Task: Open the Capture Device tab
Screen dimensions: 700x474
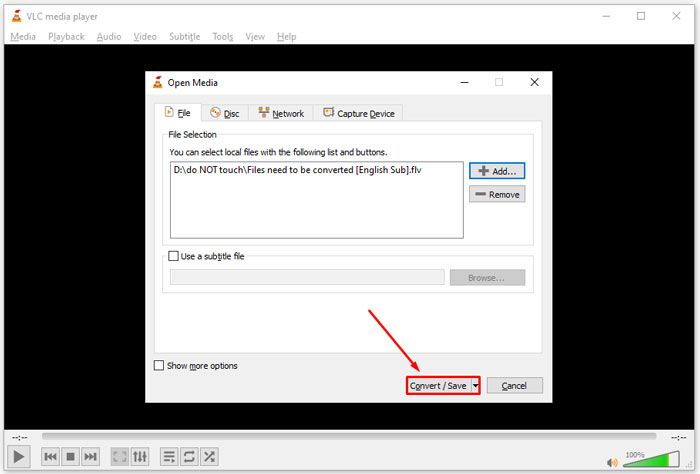Action: (x=358, y=113)
